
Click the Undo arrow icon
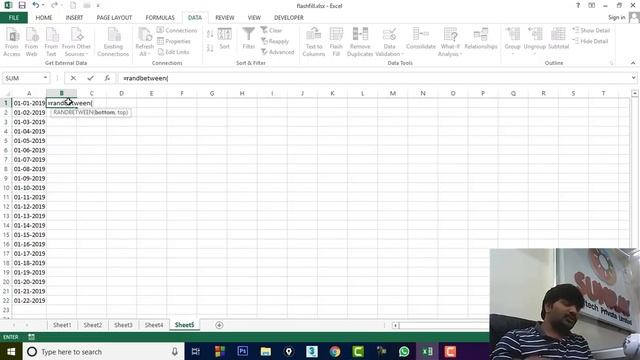(x=36, y=5)
